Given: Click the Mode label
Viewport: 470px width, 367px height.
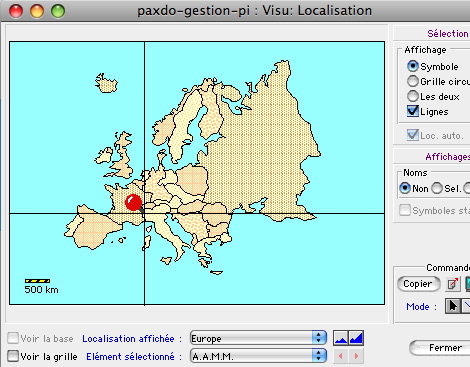Looking at the screenshot, I should pos(421,306).
